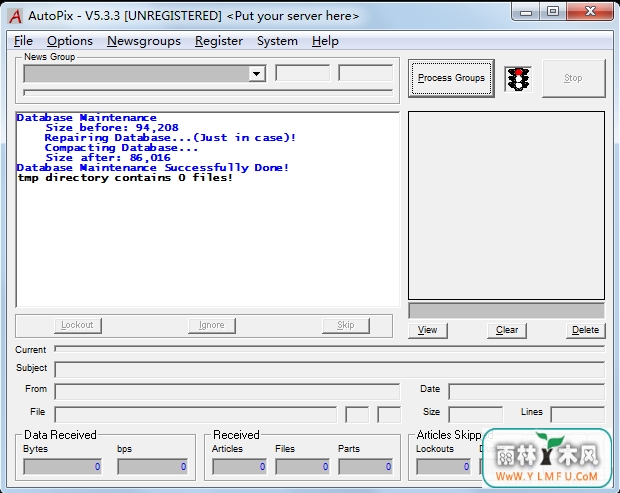620x493 pixels.
Task: Click the File name field
Action: pyautogui.click(x=196, y=414)
